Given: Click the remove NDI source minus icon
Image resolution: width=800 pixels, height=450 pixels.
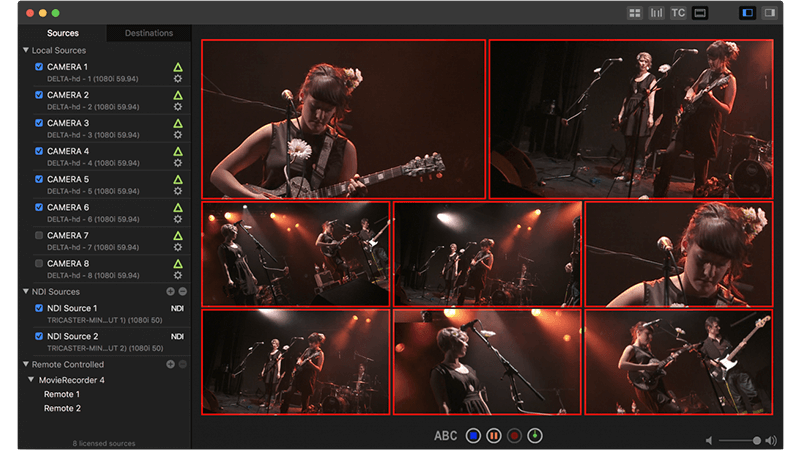Looking at the screenshot, I should [x=182, y=291].
